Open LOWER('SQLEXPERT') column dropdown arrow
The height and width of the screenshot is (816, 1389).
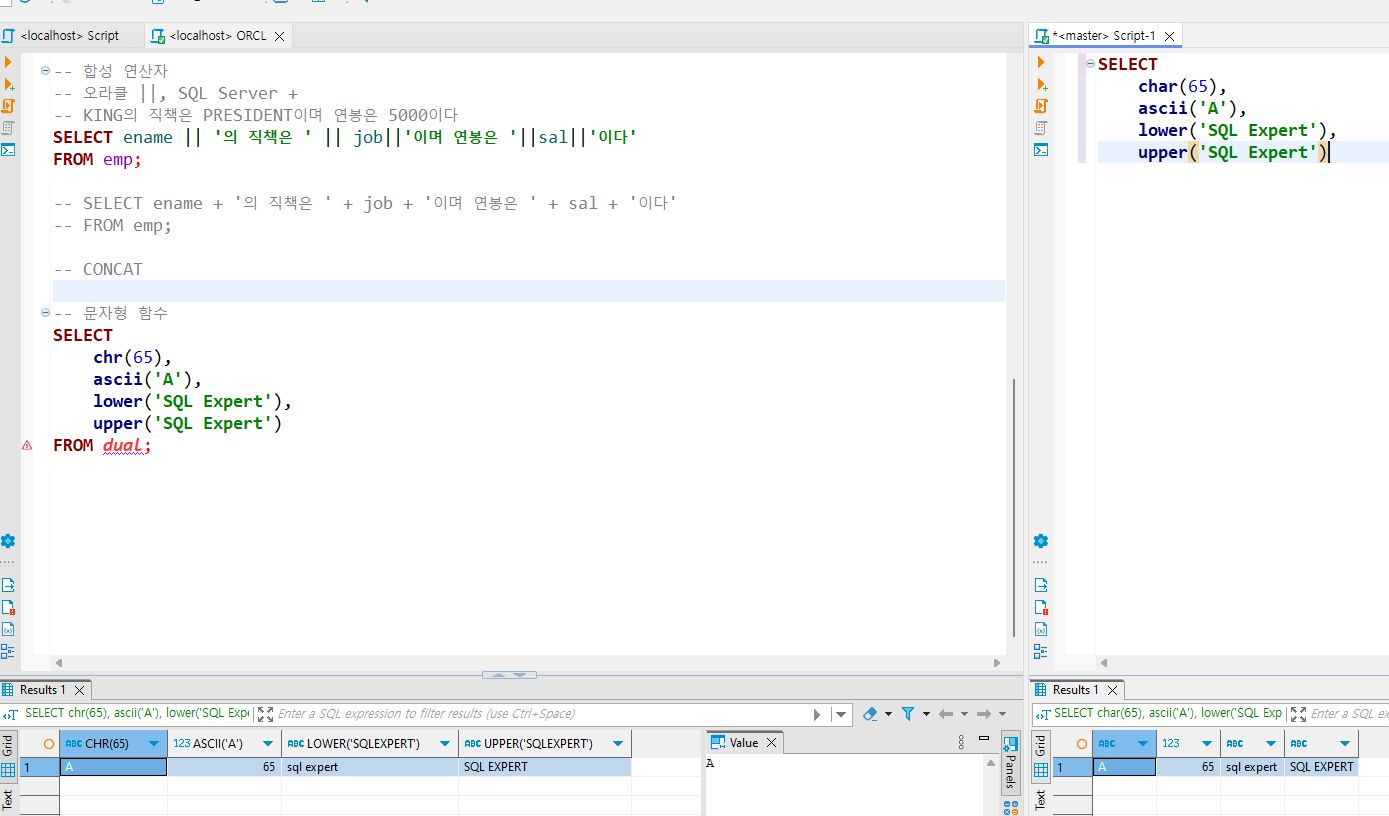[446, 744]
